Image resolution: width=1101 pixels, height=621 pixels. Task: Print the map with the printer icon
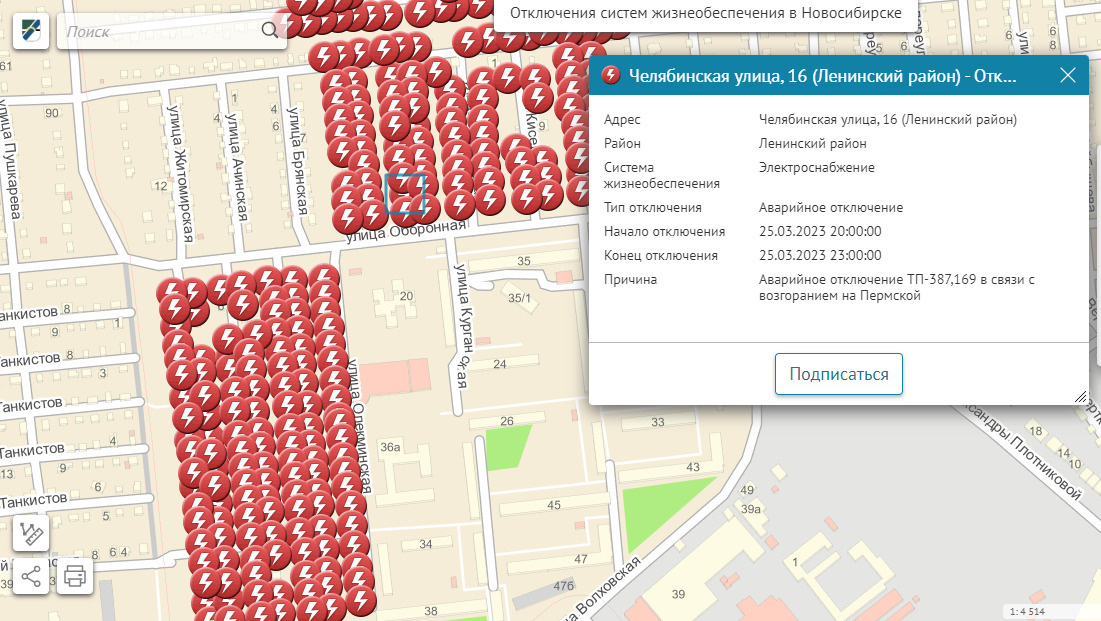(x=75, y=576)
